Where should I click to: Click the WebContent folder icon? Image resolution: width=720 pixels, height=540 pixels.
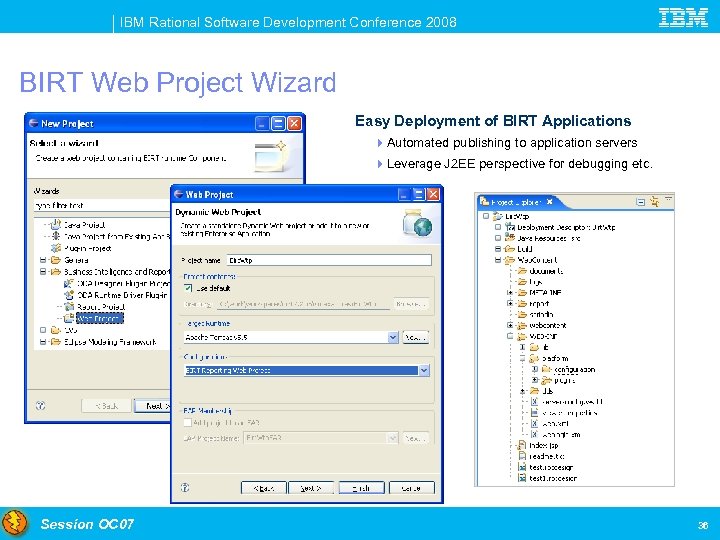510,260
